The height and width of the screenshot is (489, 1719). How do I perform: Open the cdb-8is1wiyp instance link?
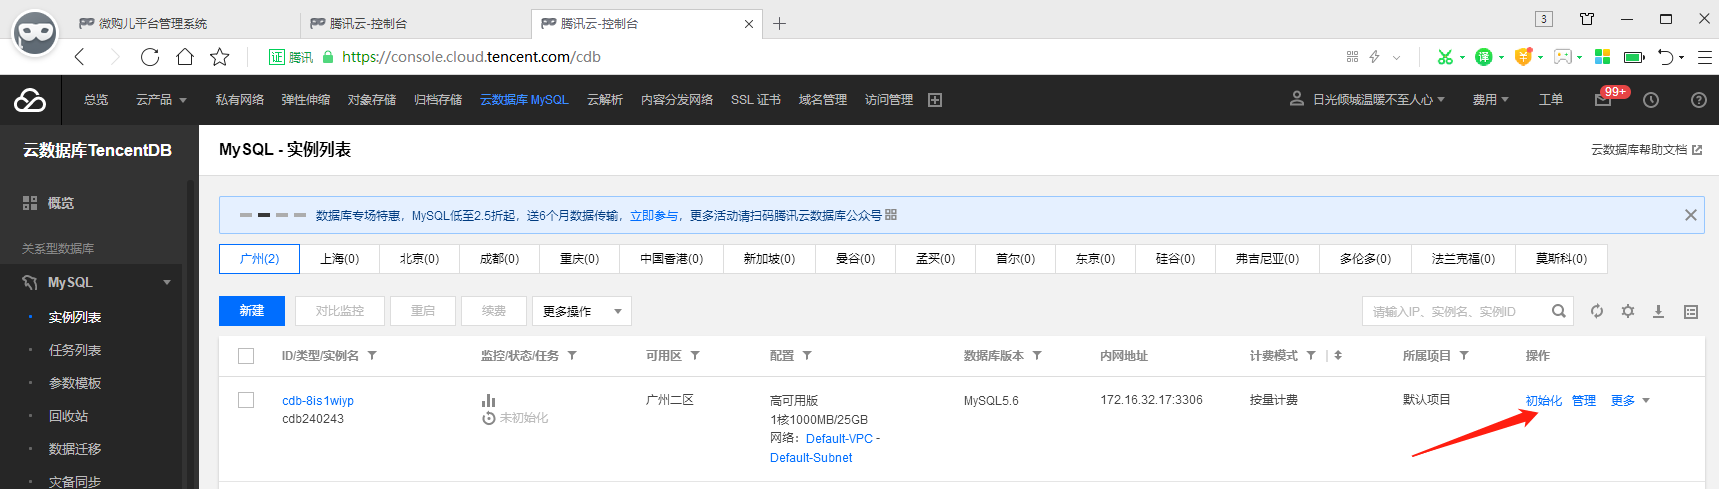tap(318, 401)
